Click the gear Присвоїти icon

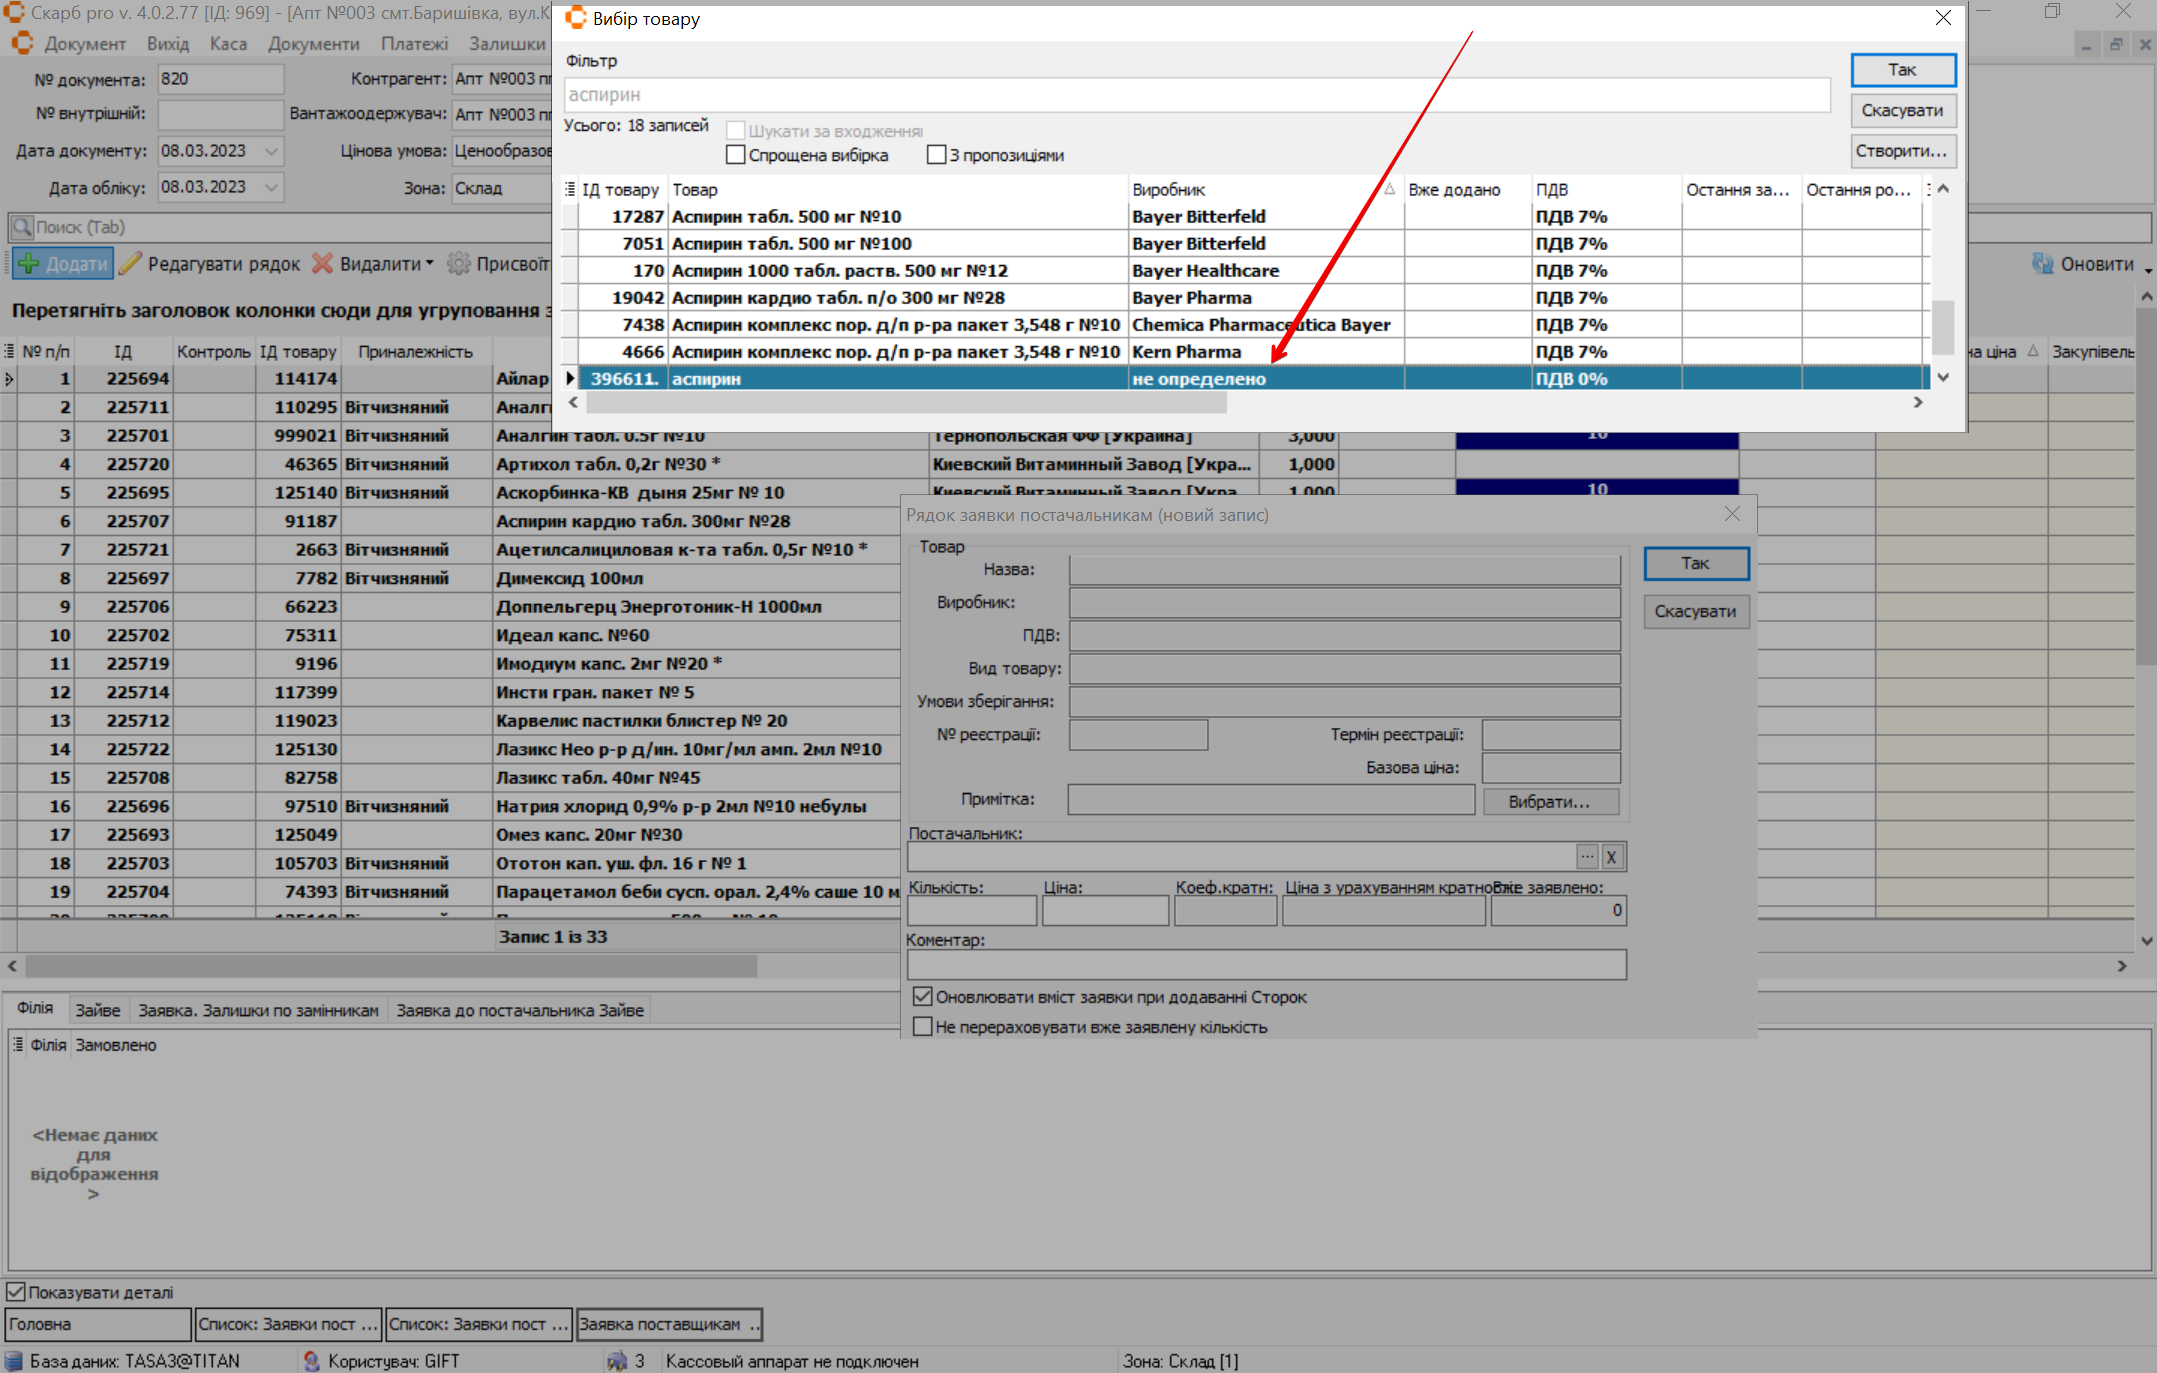(x=459, y=264)
